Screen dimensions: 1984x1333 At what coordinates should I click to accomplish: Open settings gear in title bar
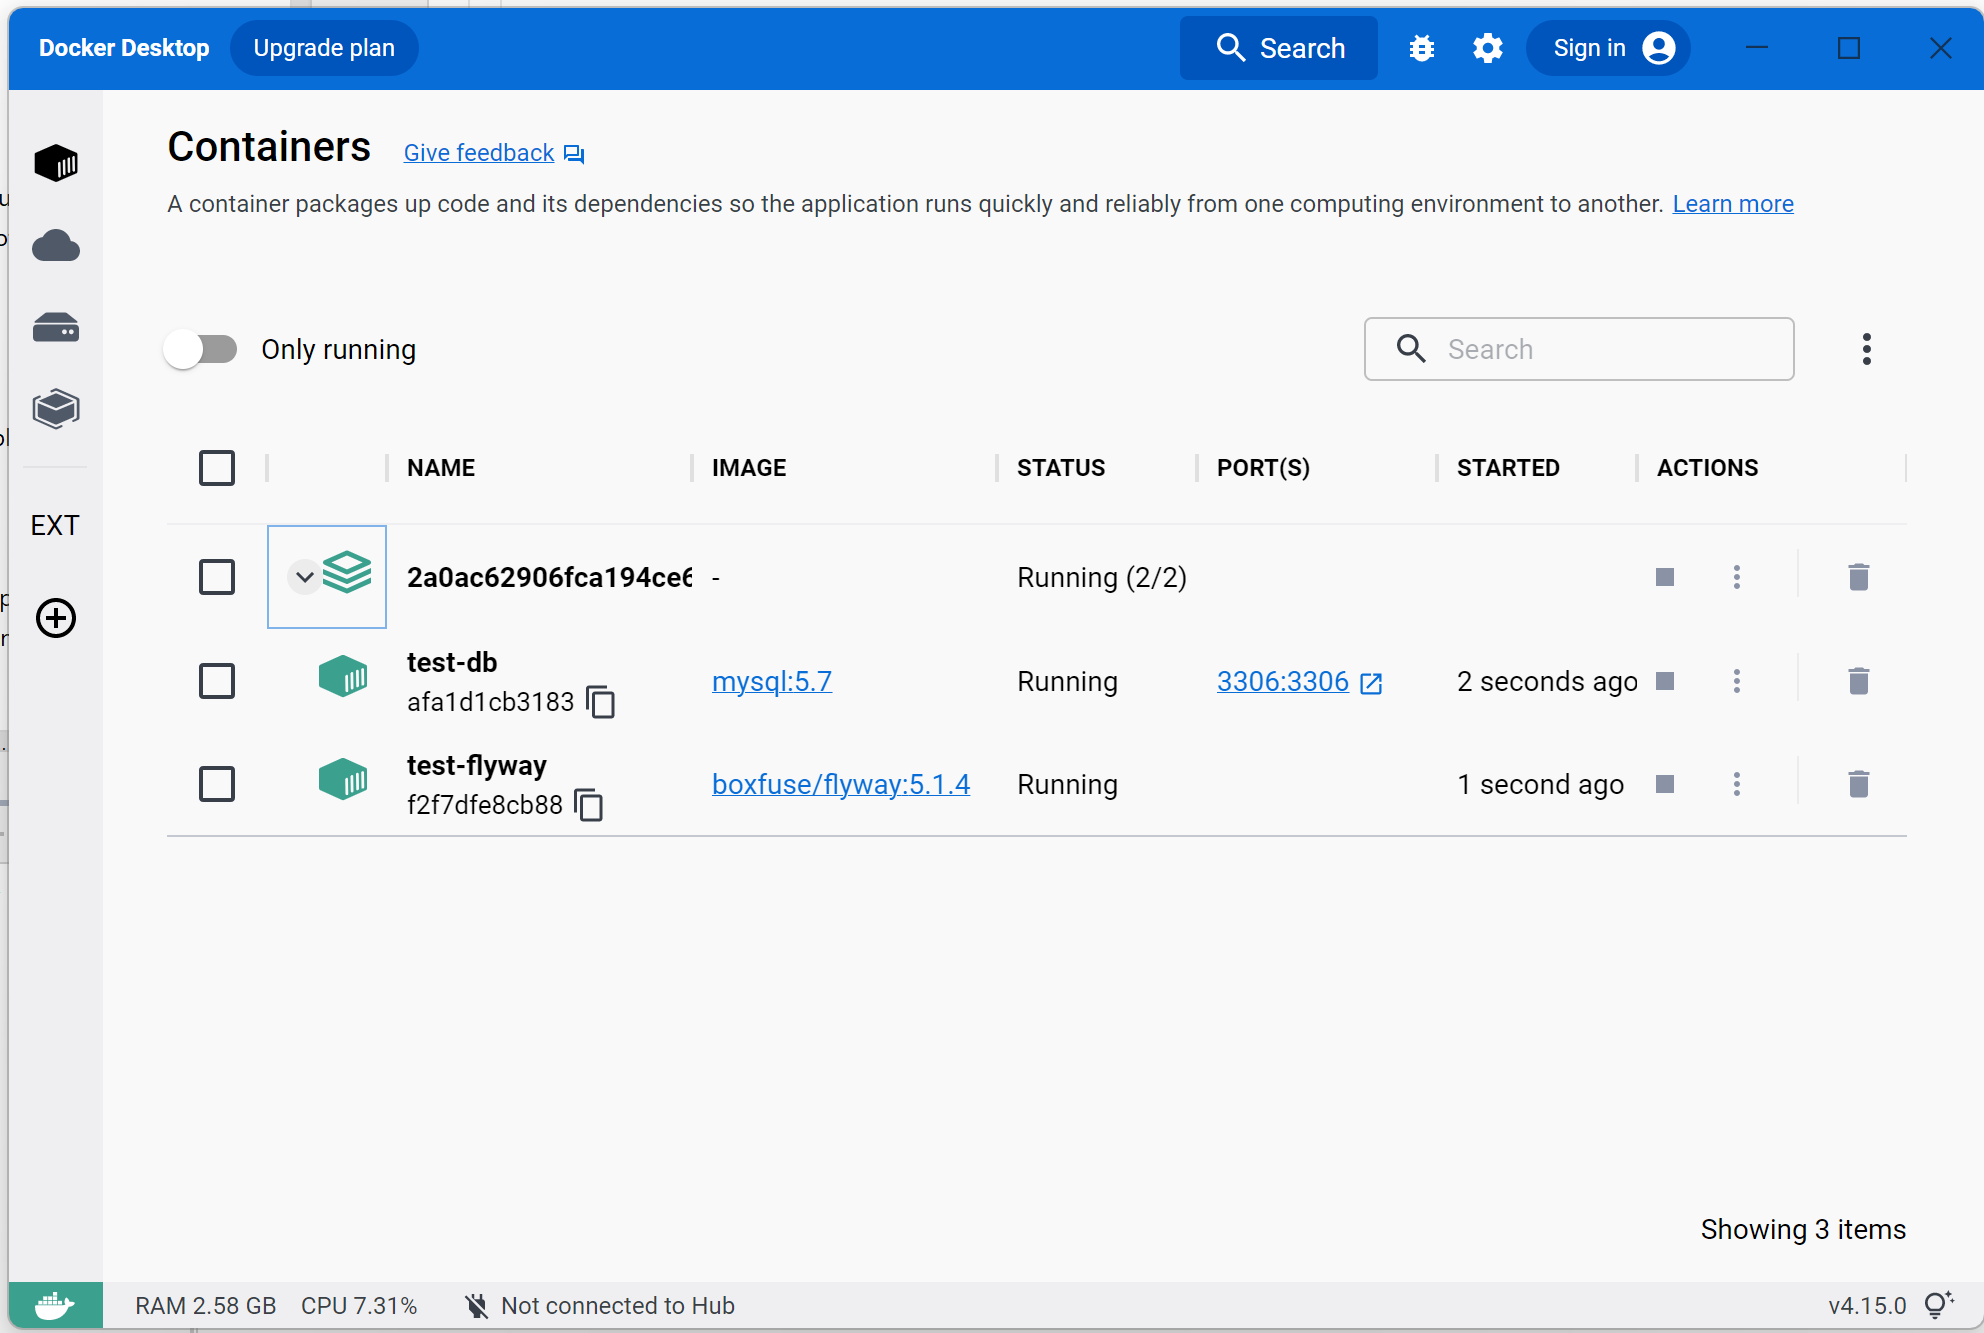tap(1487, 48)
